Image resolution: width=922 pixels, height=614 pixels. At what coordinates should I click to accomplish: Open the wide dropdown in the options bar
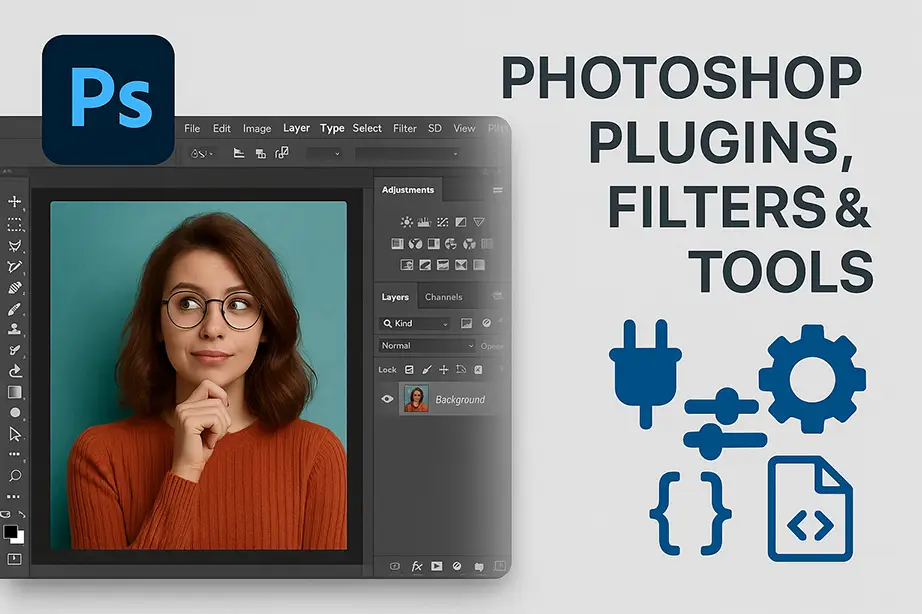[x=407, y=154]
